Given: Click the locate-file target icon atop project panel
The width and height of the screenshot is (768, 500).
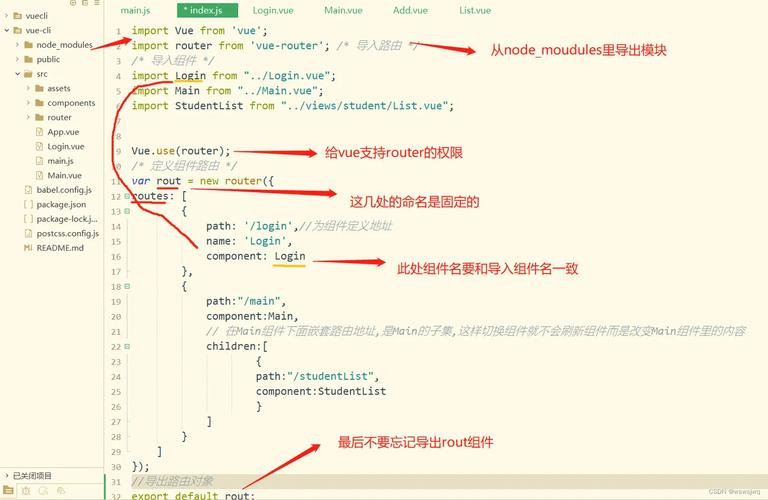Looking at the screenshot, I should click(72, 3).
